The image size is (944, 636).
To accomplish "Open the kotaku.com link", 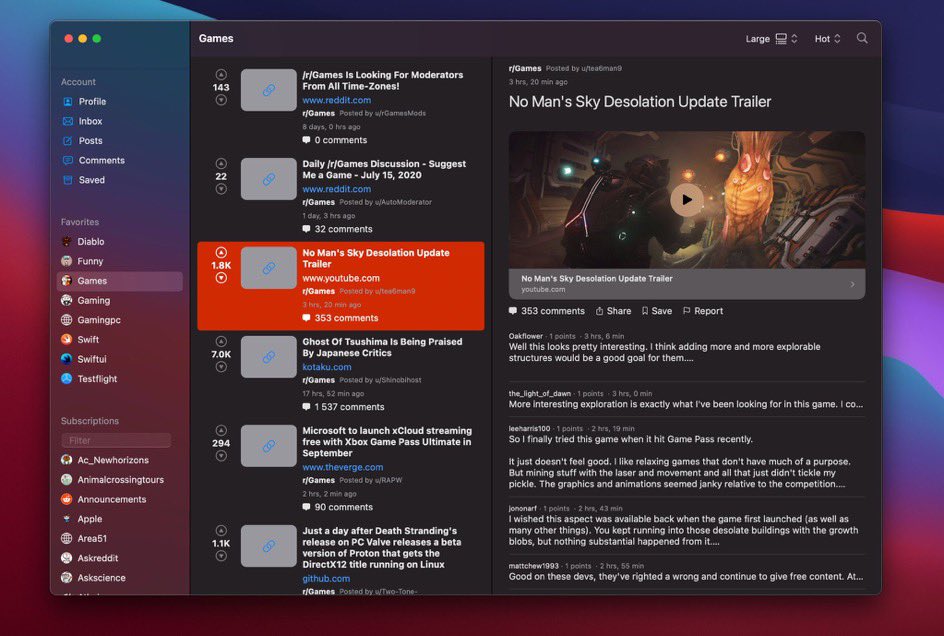I will [x=327, y=367].
